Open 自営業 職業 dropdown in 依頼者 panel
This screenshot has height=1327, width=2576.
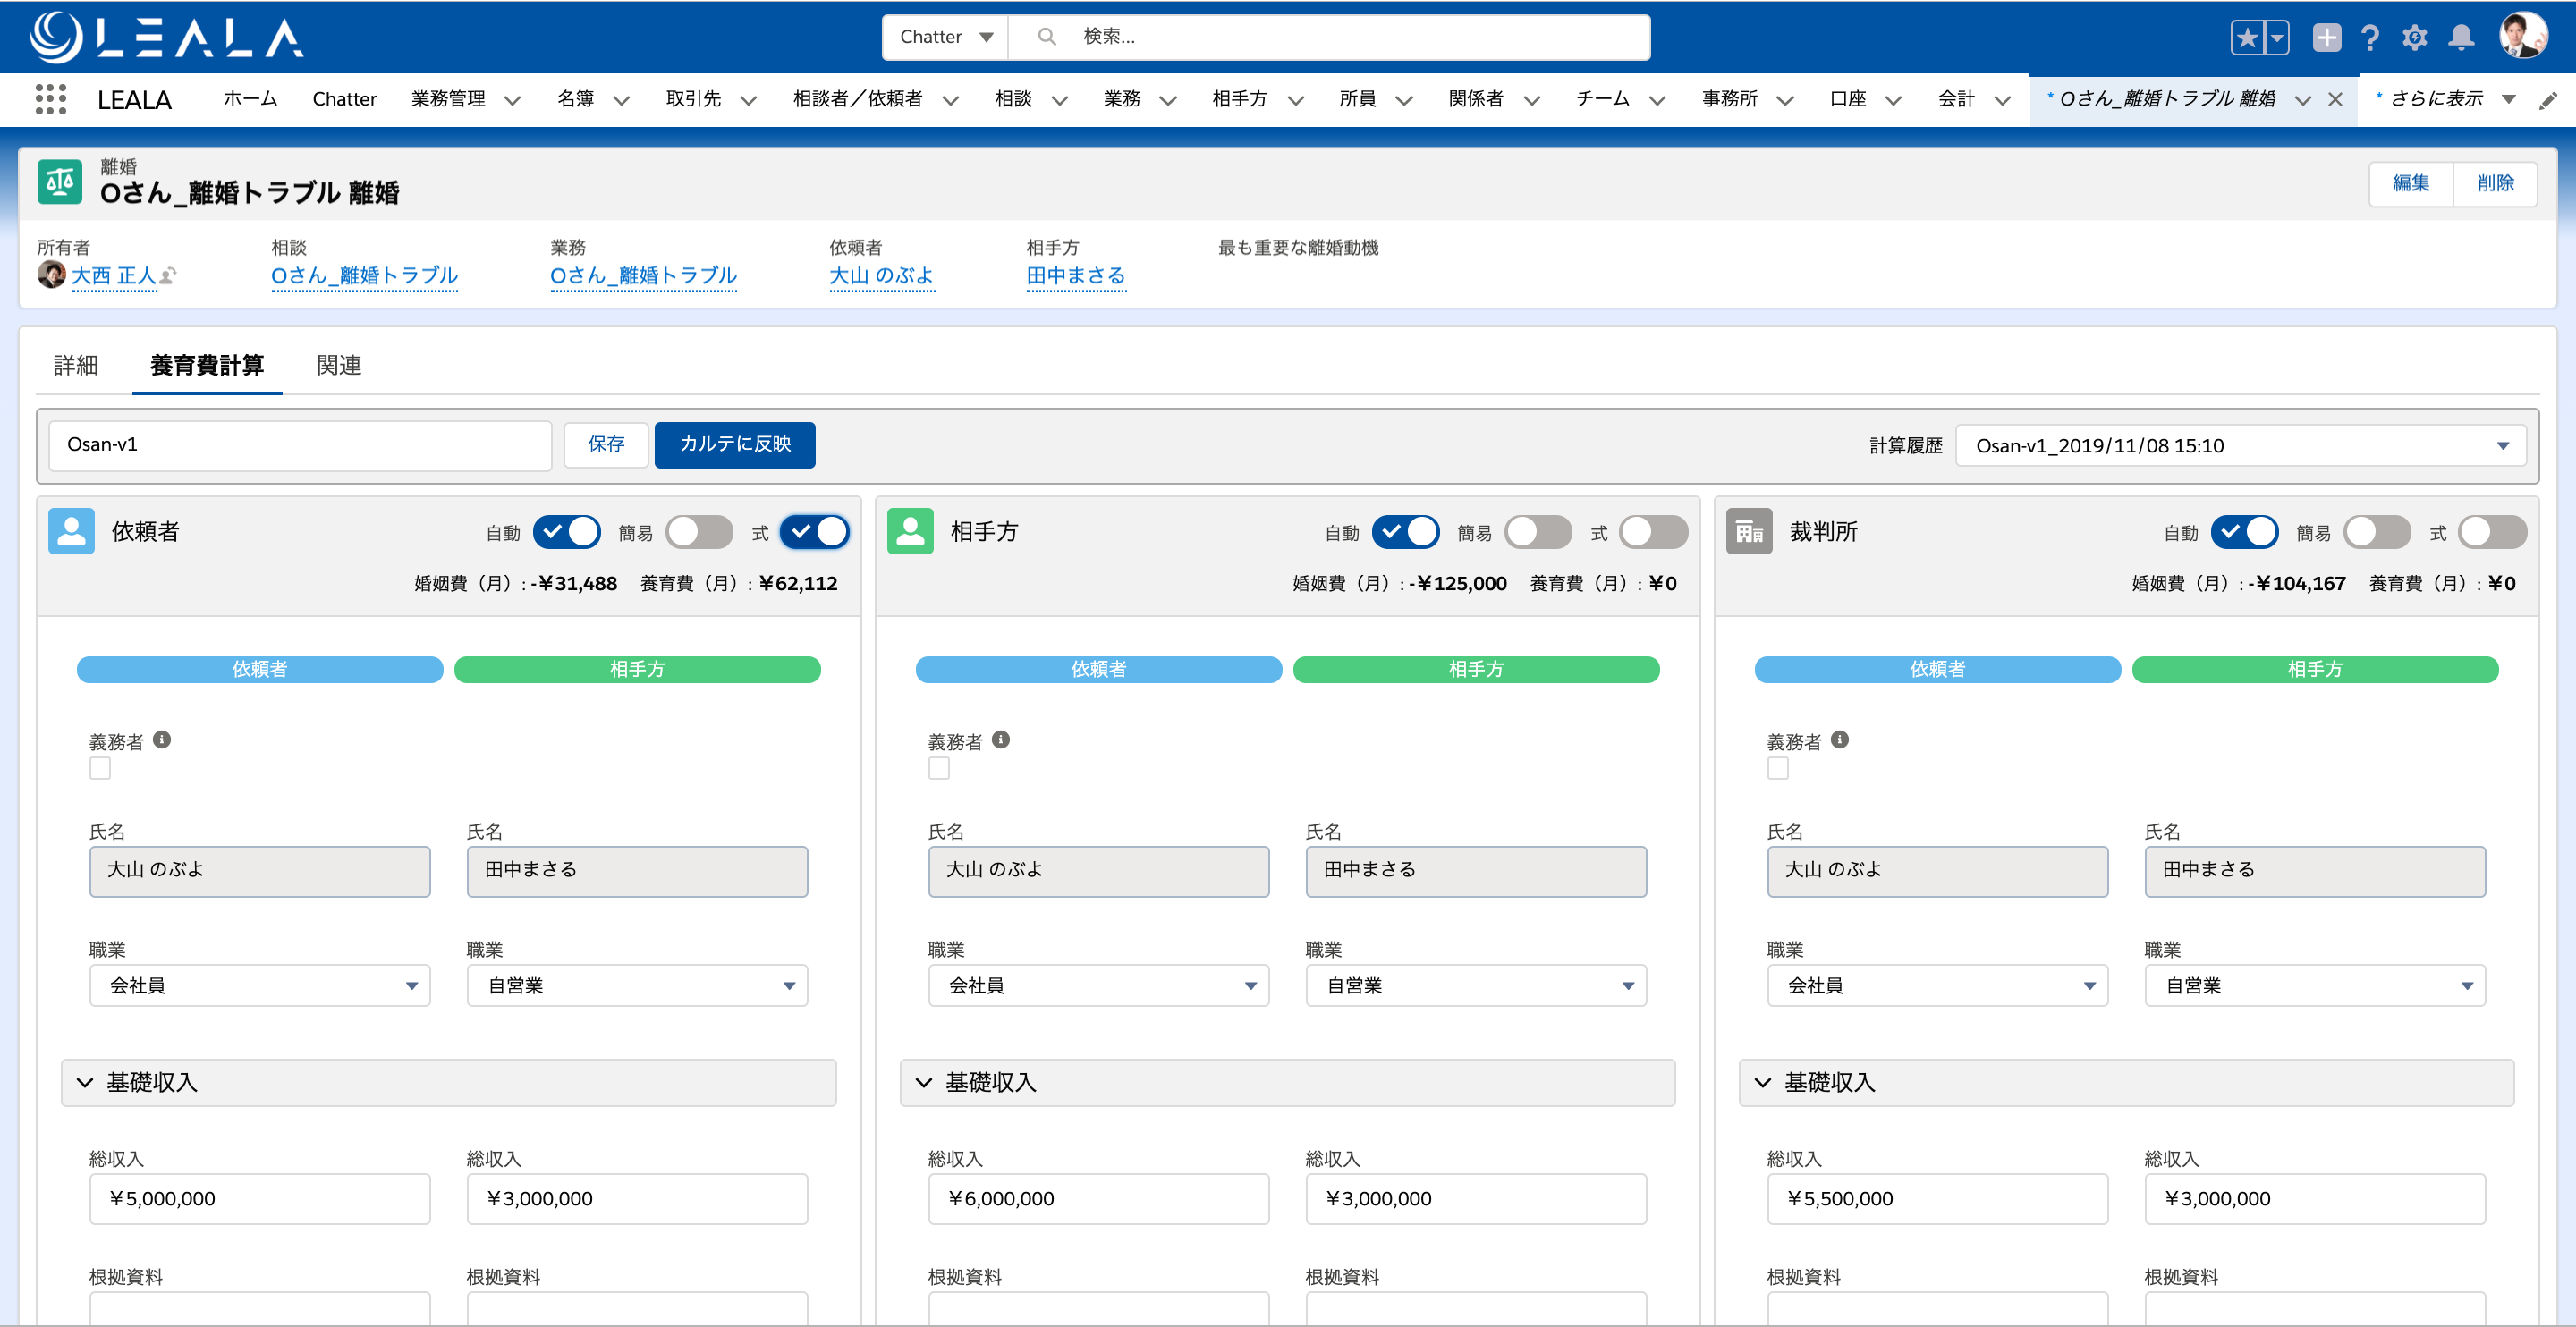637,986
